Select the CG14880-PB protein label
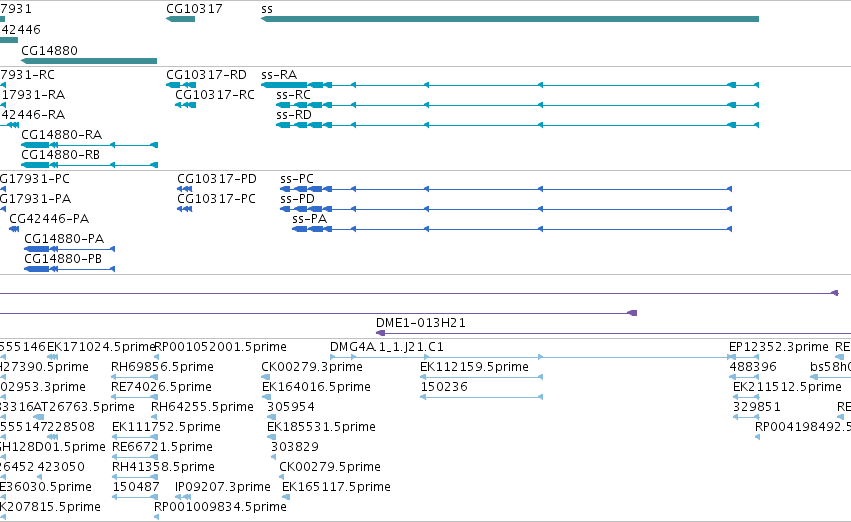The width and height of the screenshot is (851, 522). point(63,258)
